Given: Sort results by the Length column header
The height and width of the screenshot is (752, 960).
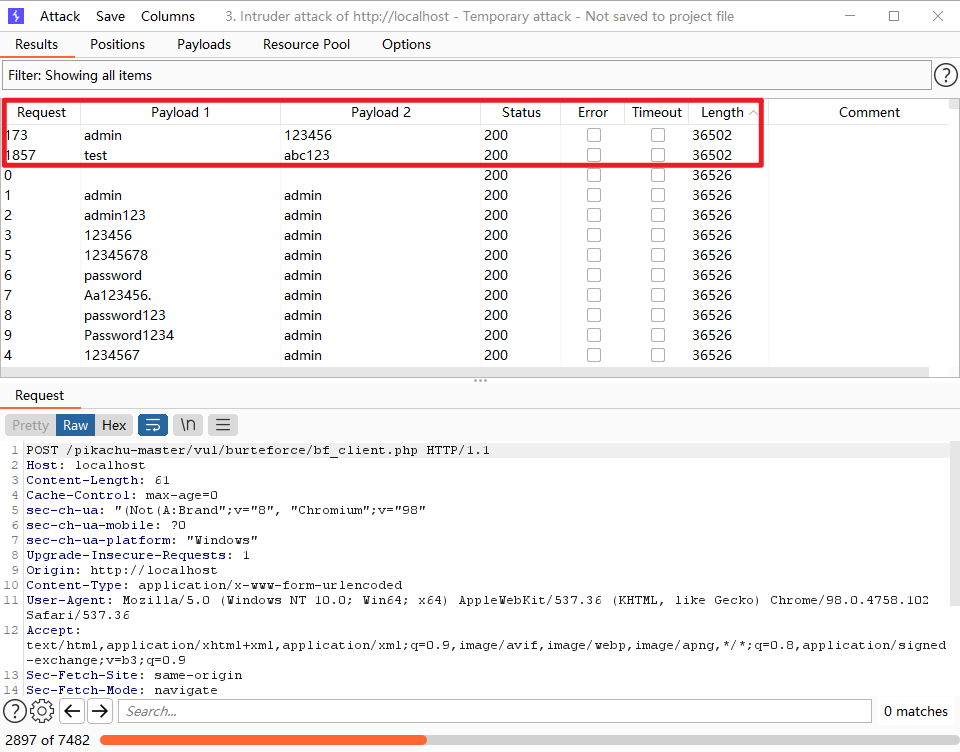Looking at the screenshot, I should pos(722,112).
